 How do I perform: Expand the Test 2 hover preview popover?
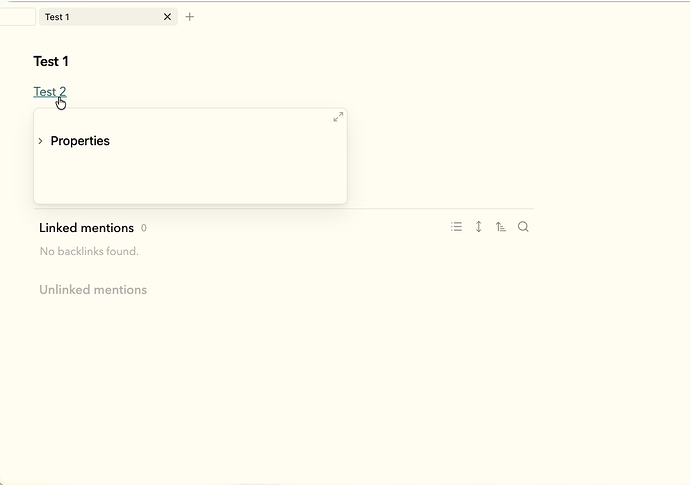pos(338,117)
